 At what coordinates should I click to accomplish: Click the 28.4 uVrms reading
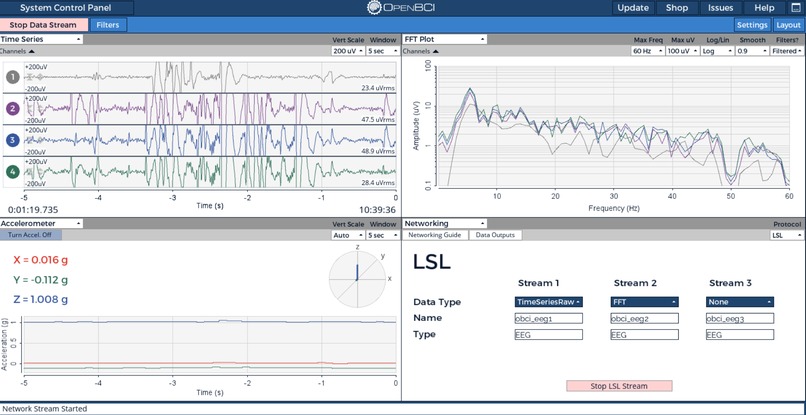[378, 183]
